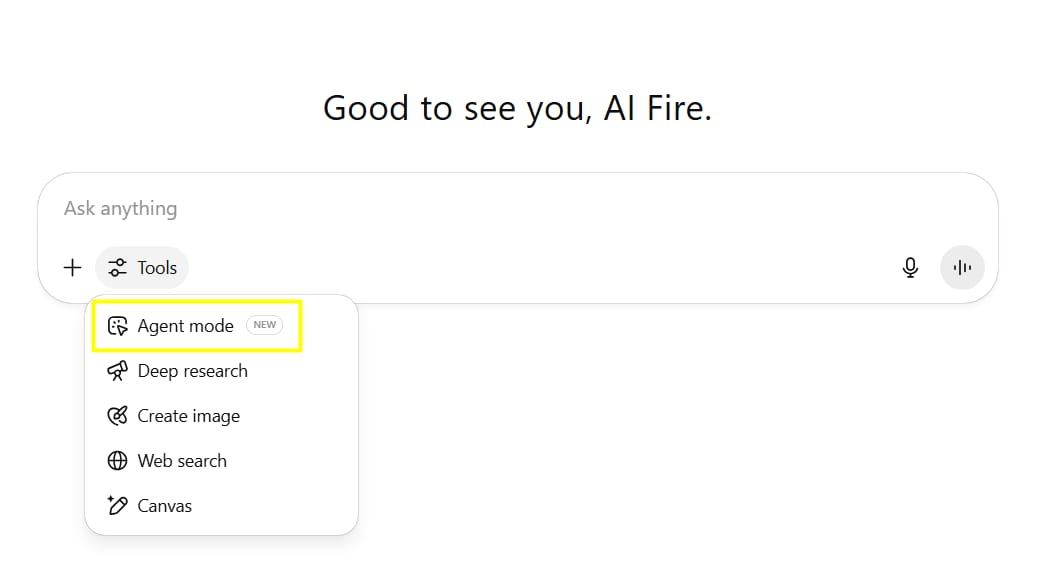Click the greeting heading text
Image resolution: width=1049 pixels, height=582 pixels.
click(x=517, y=108)
